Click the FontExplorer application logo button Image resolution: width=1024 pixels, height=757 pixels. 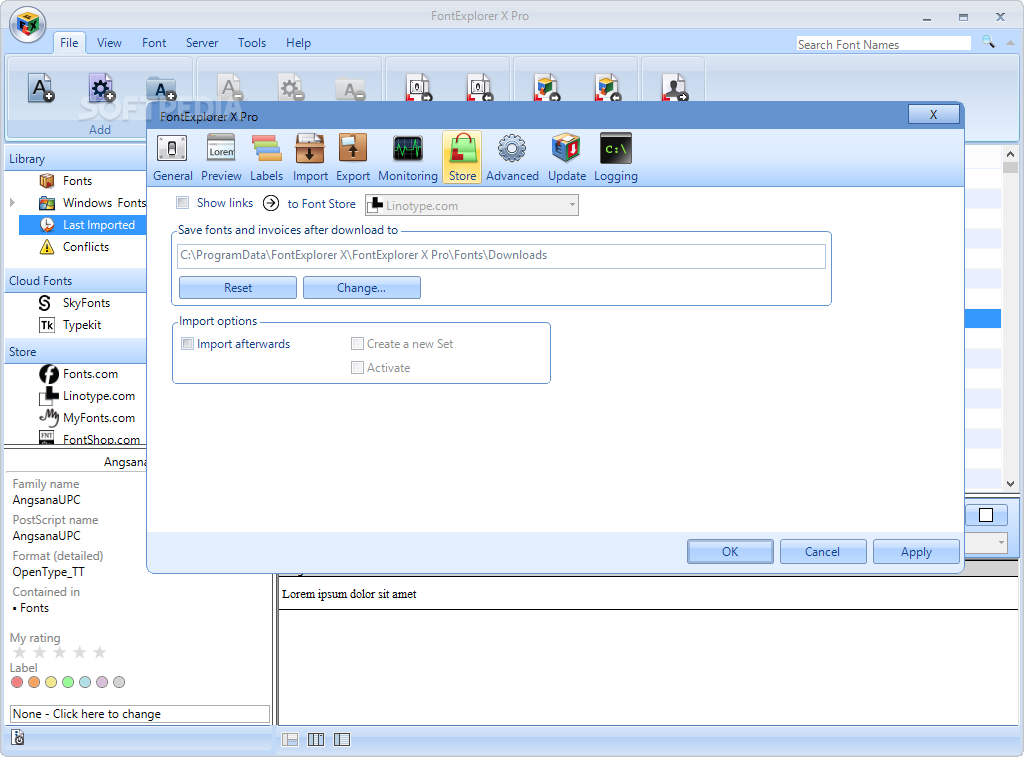pos(27,25)
